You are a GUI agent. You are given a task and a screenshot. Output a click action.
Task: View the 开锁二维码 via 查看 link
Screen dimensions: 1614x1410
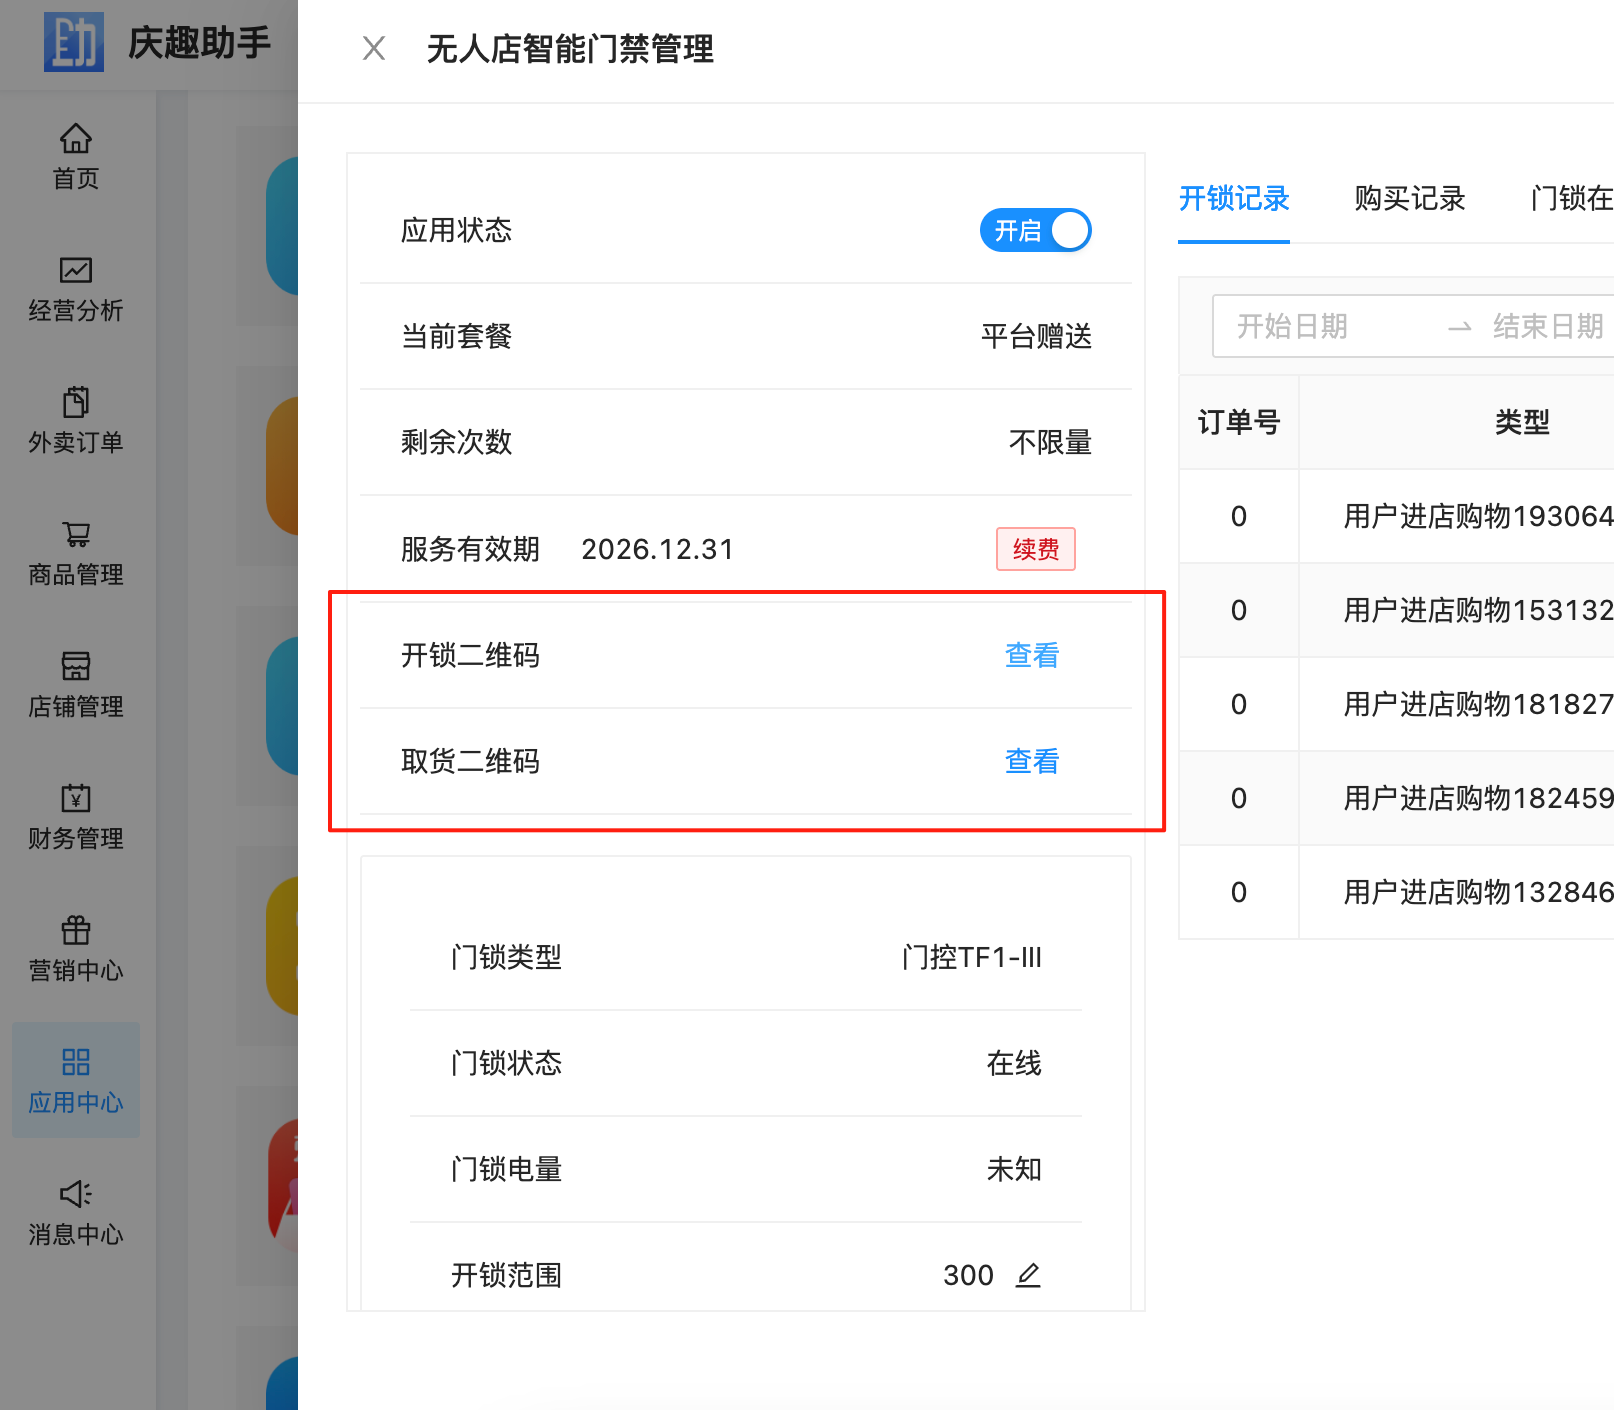1031,655
